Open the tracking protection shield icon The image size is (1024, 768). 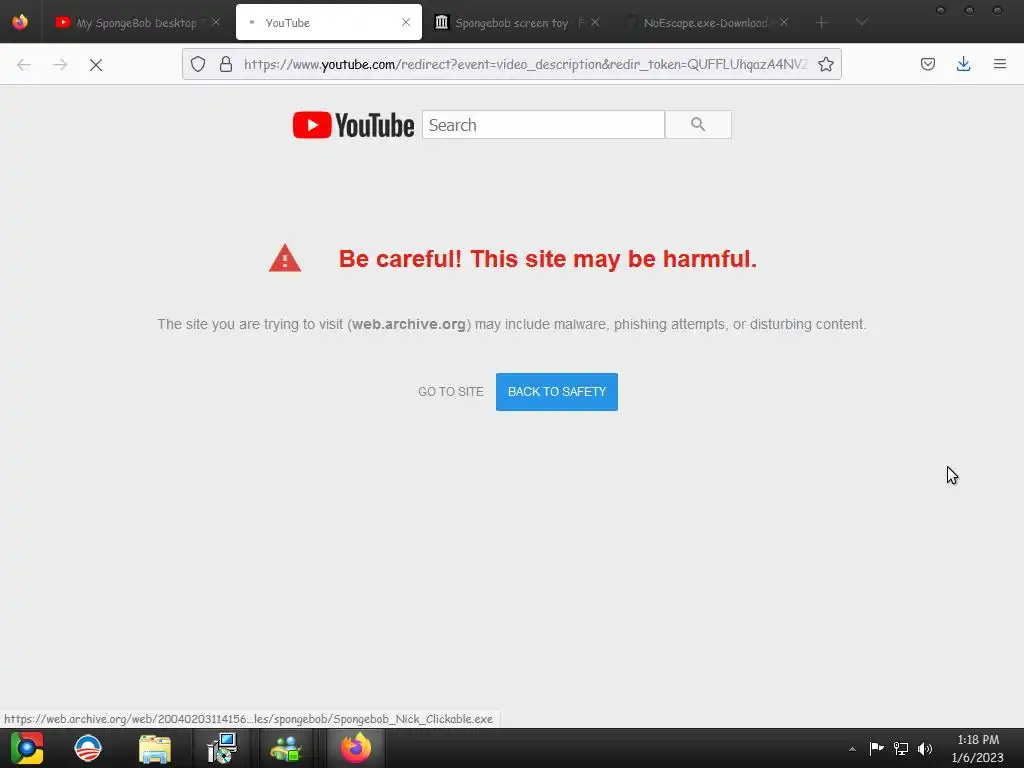tap(198, 64)
